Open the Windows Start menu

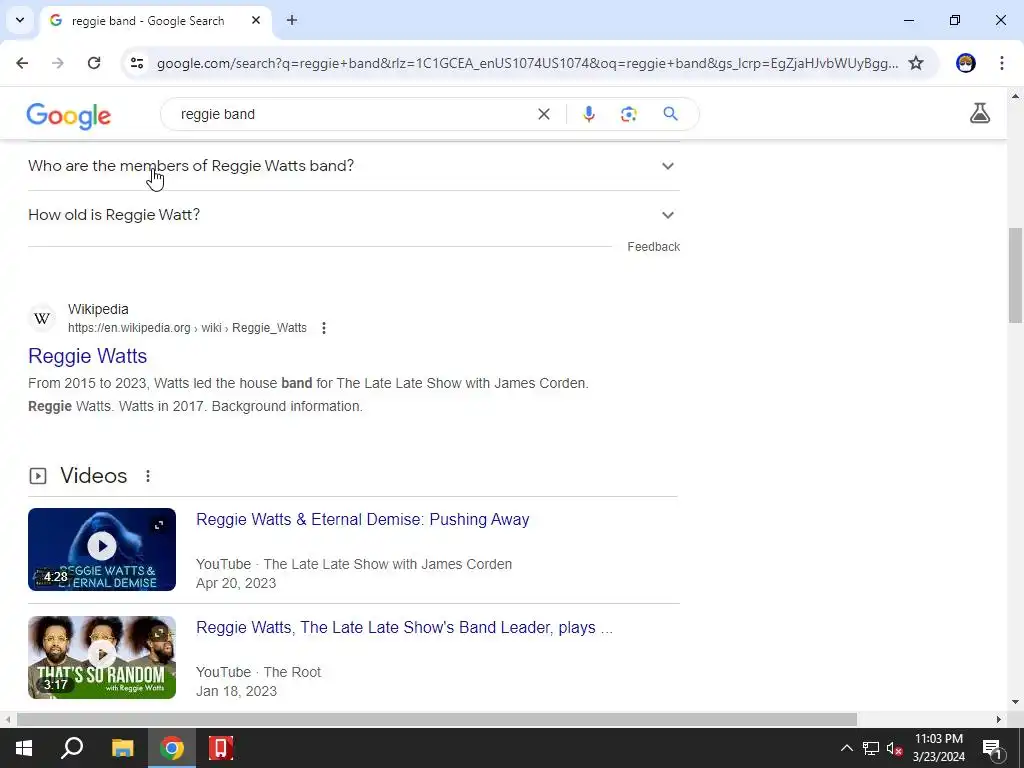[24, 748]
